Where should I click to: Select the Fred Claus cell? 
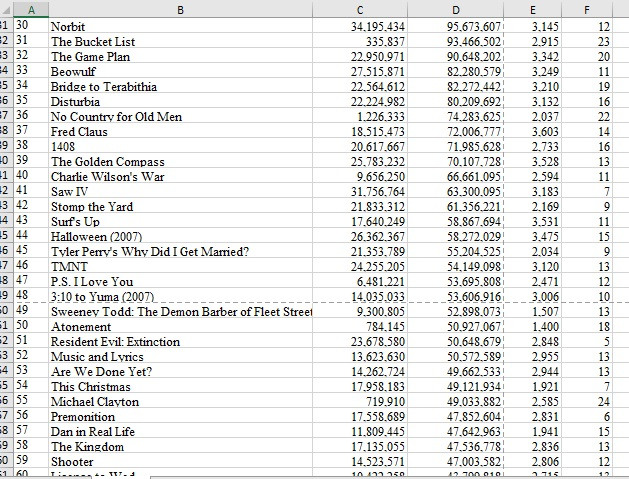pyautogui.click(x=181, y=132)
